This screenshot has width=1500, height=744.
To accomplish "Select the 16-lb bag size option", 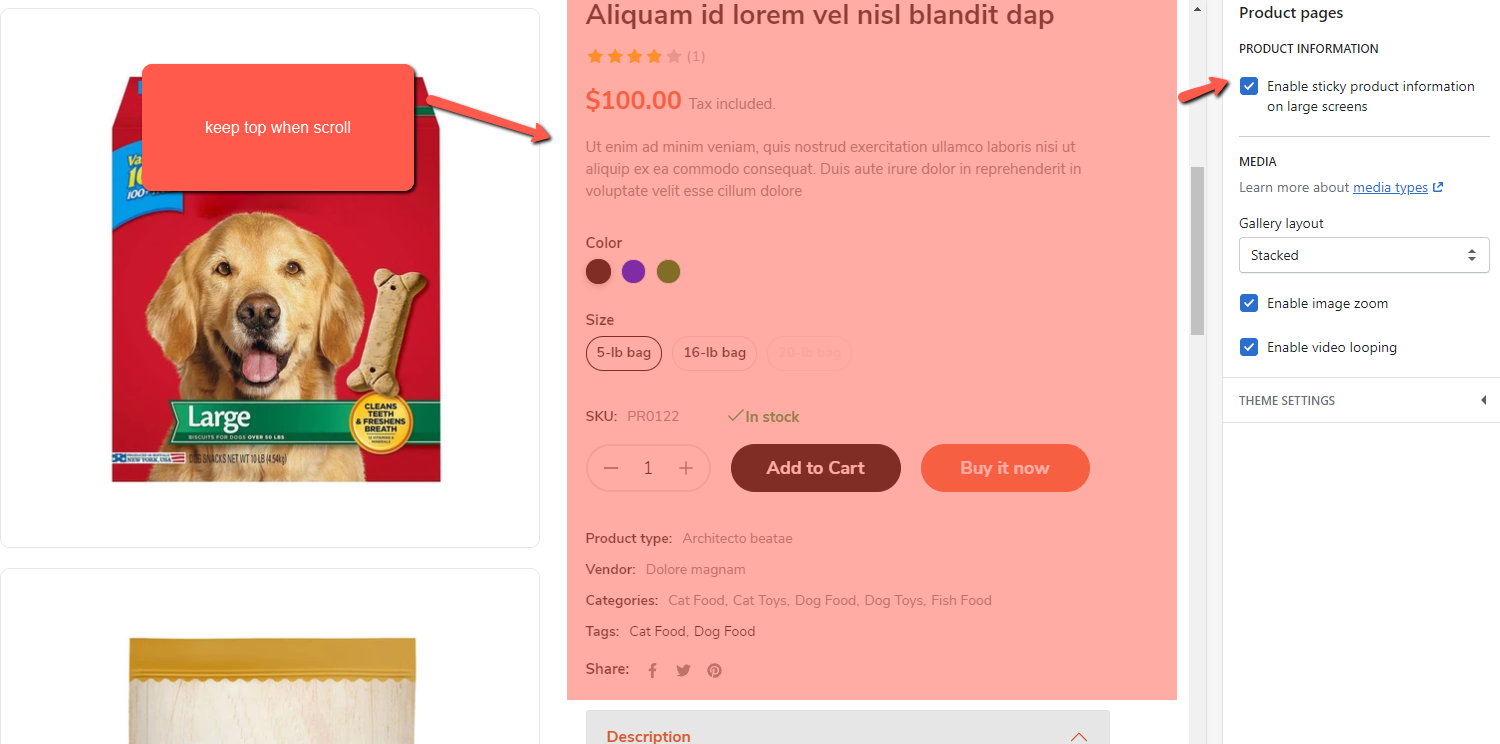I will point(714,353).
